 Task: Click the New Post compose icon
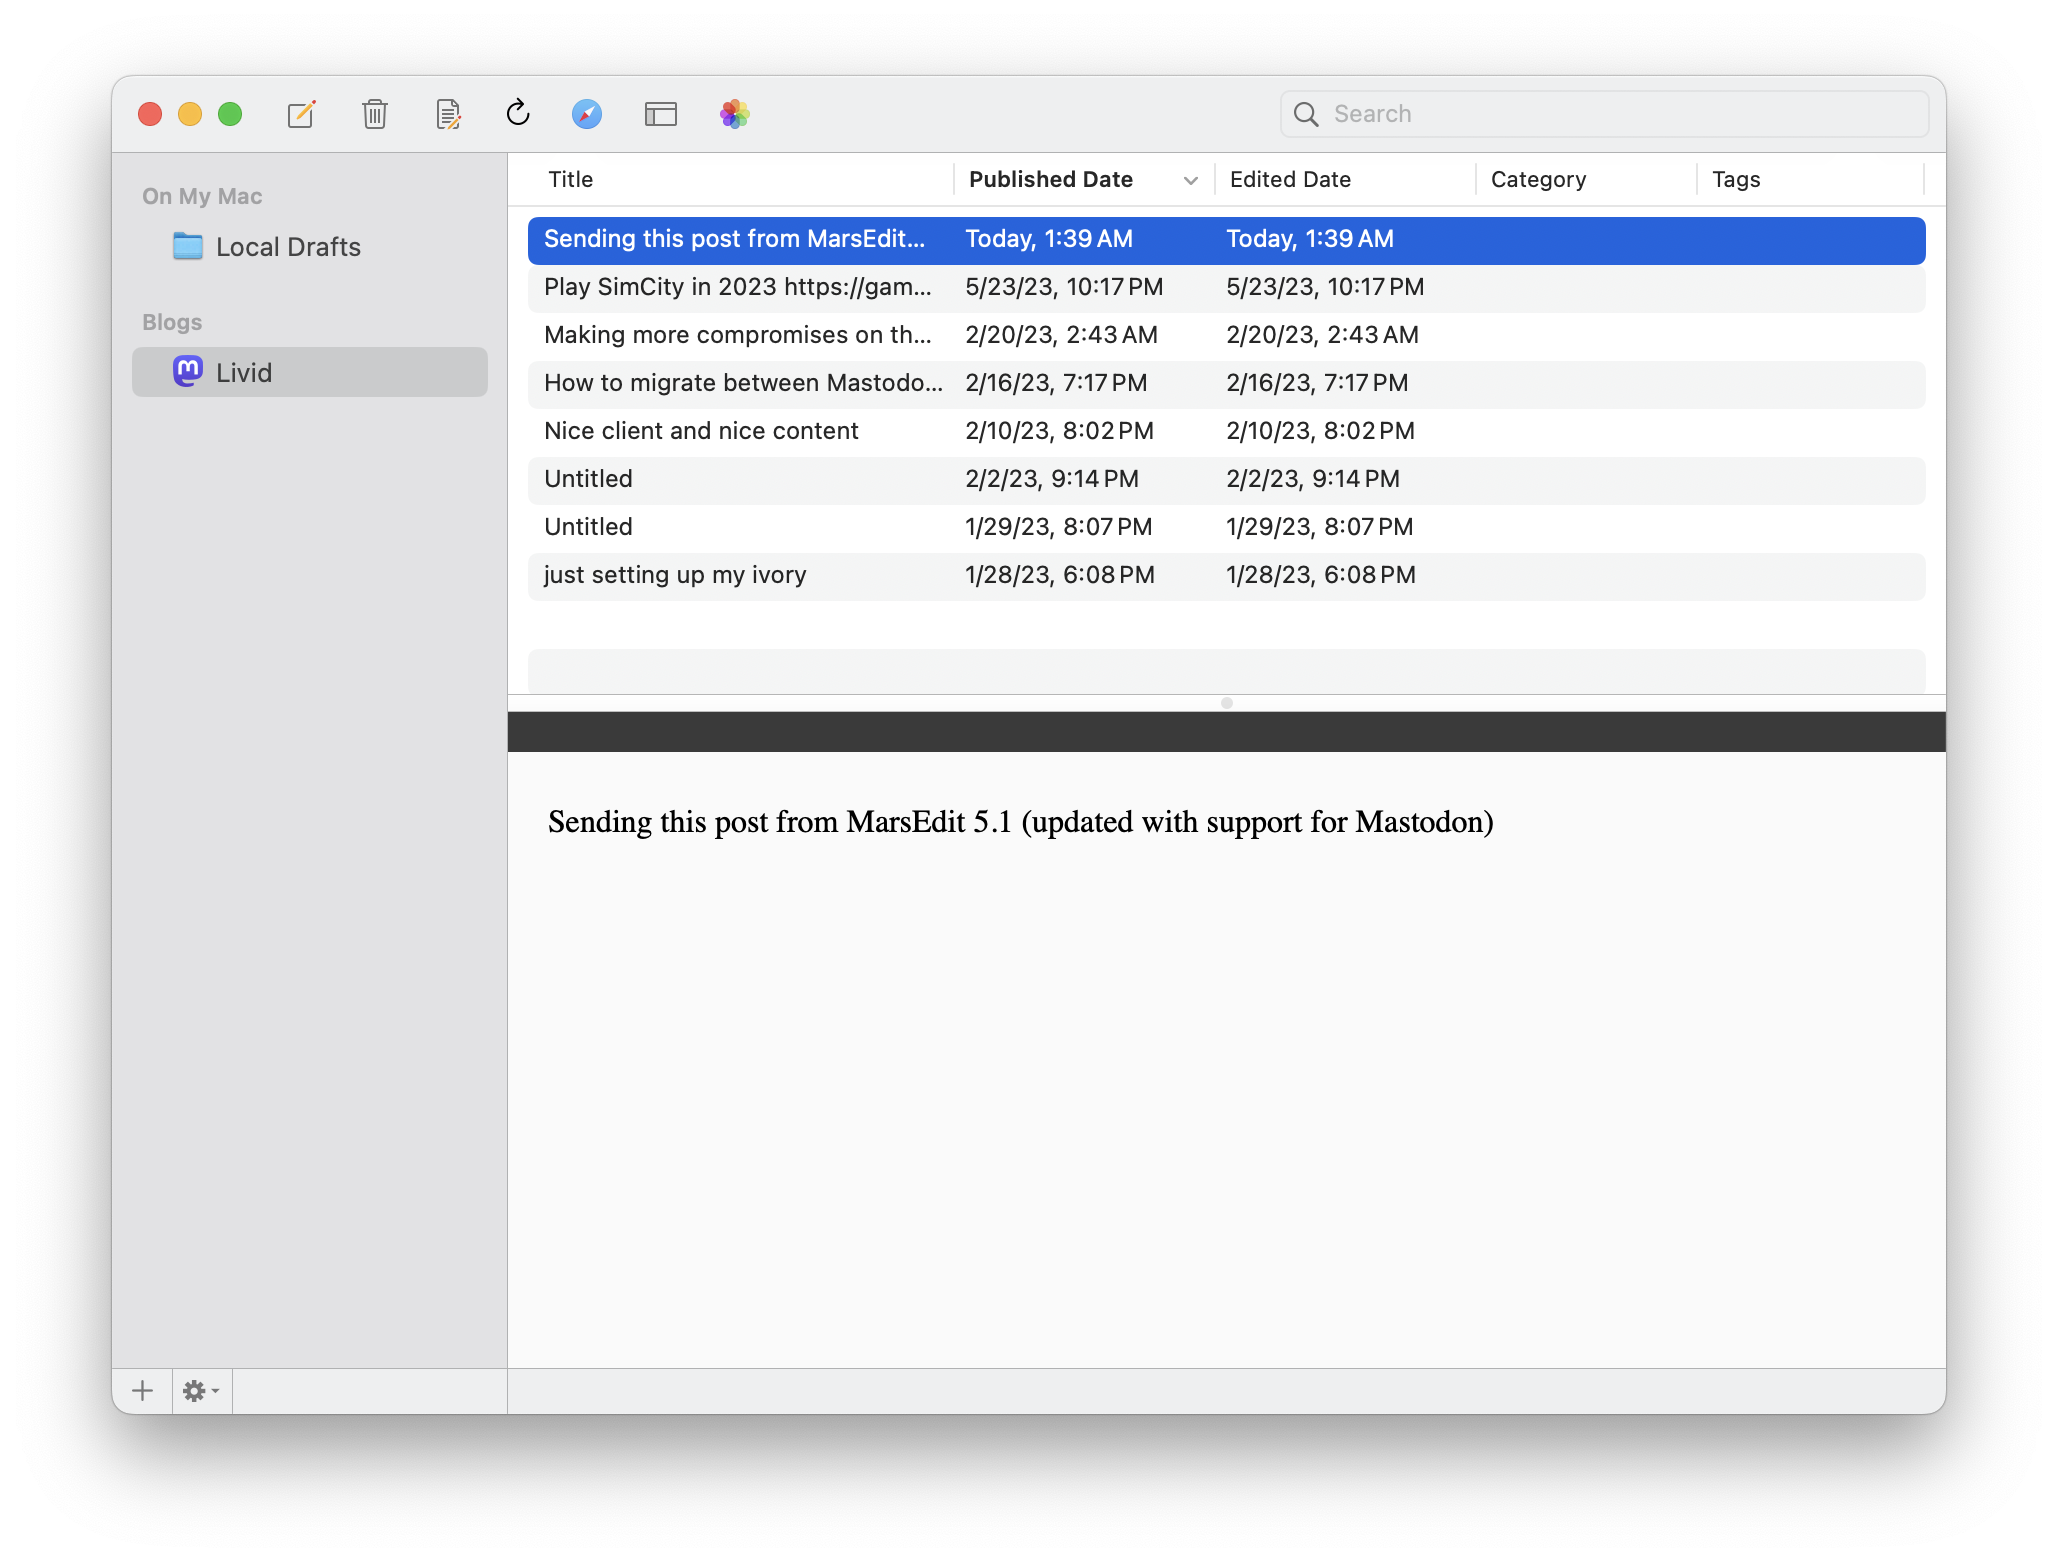[x=301, y=114]
